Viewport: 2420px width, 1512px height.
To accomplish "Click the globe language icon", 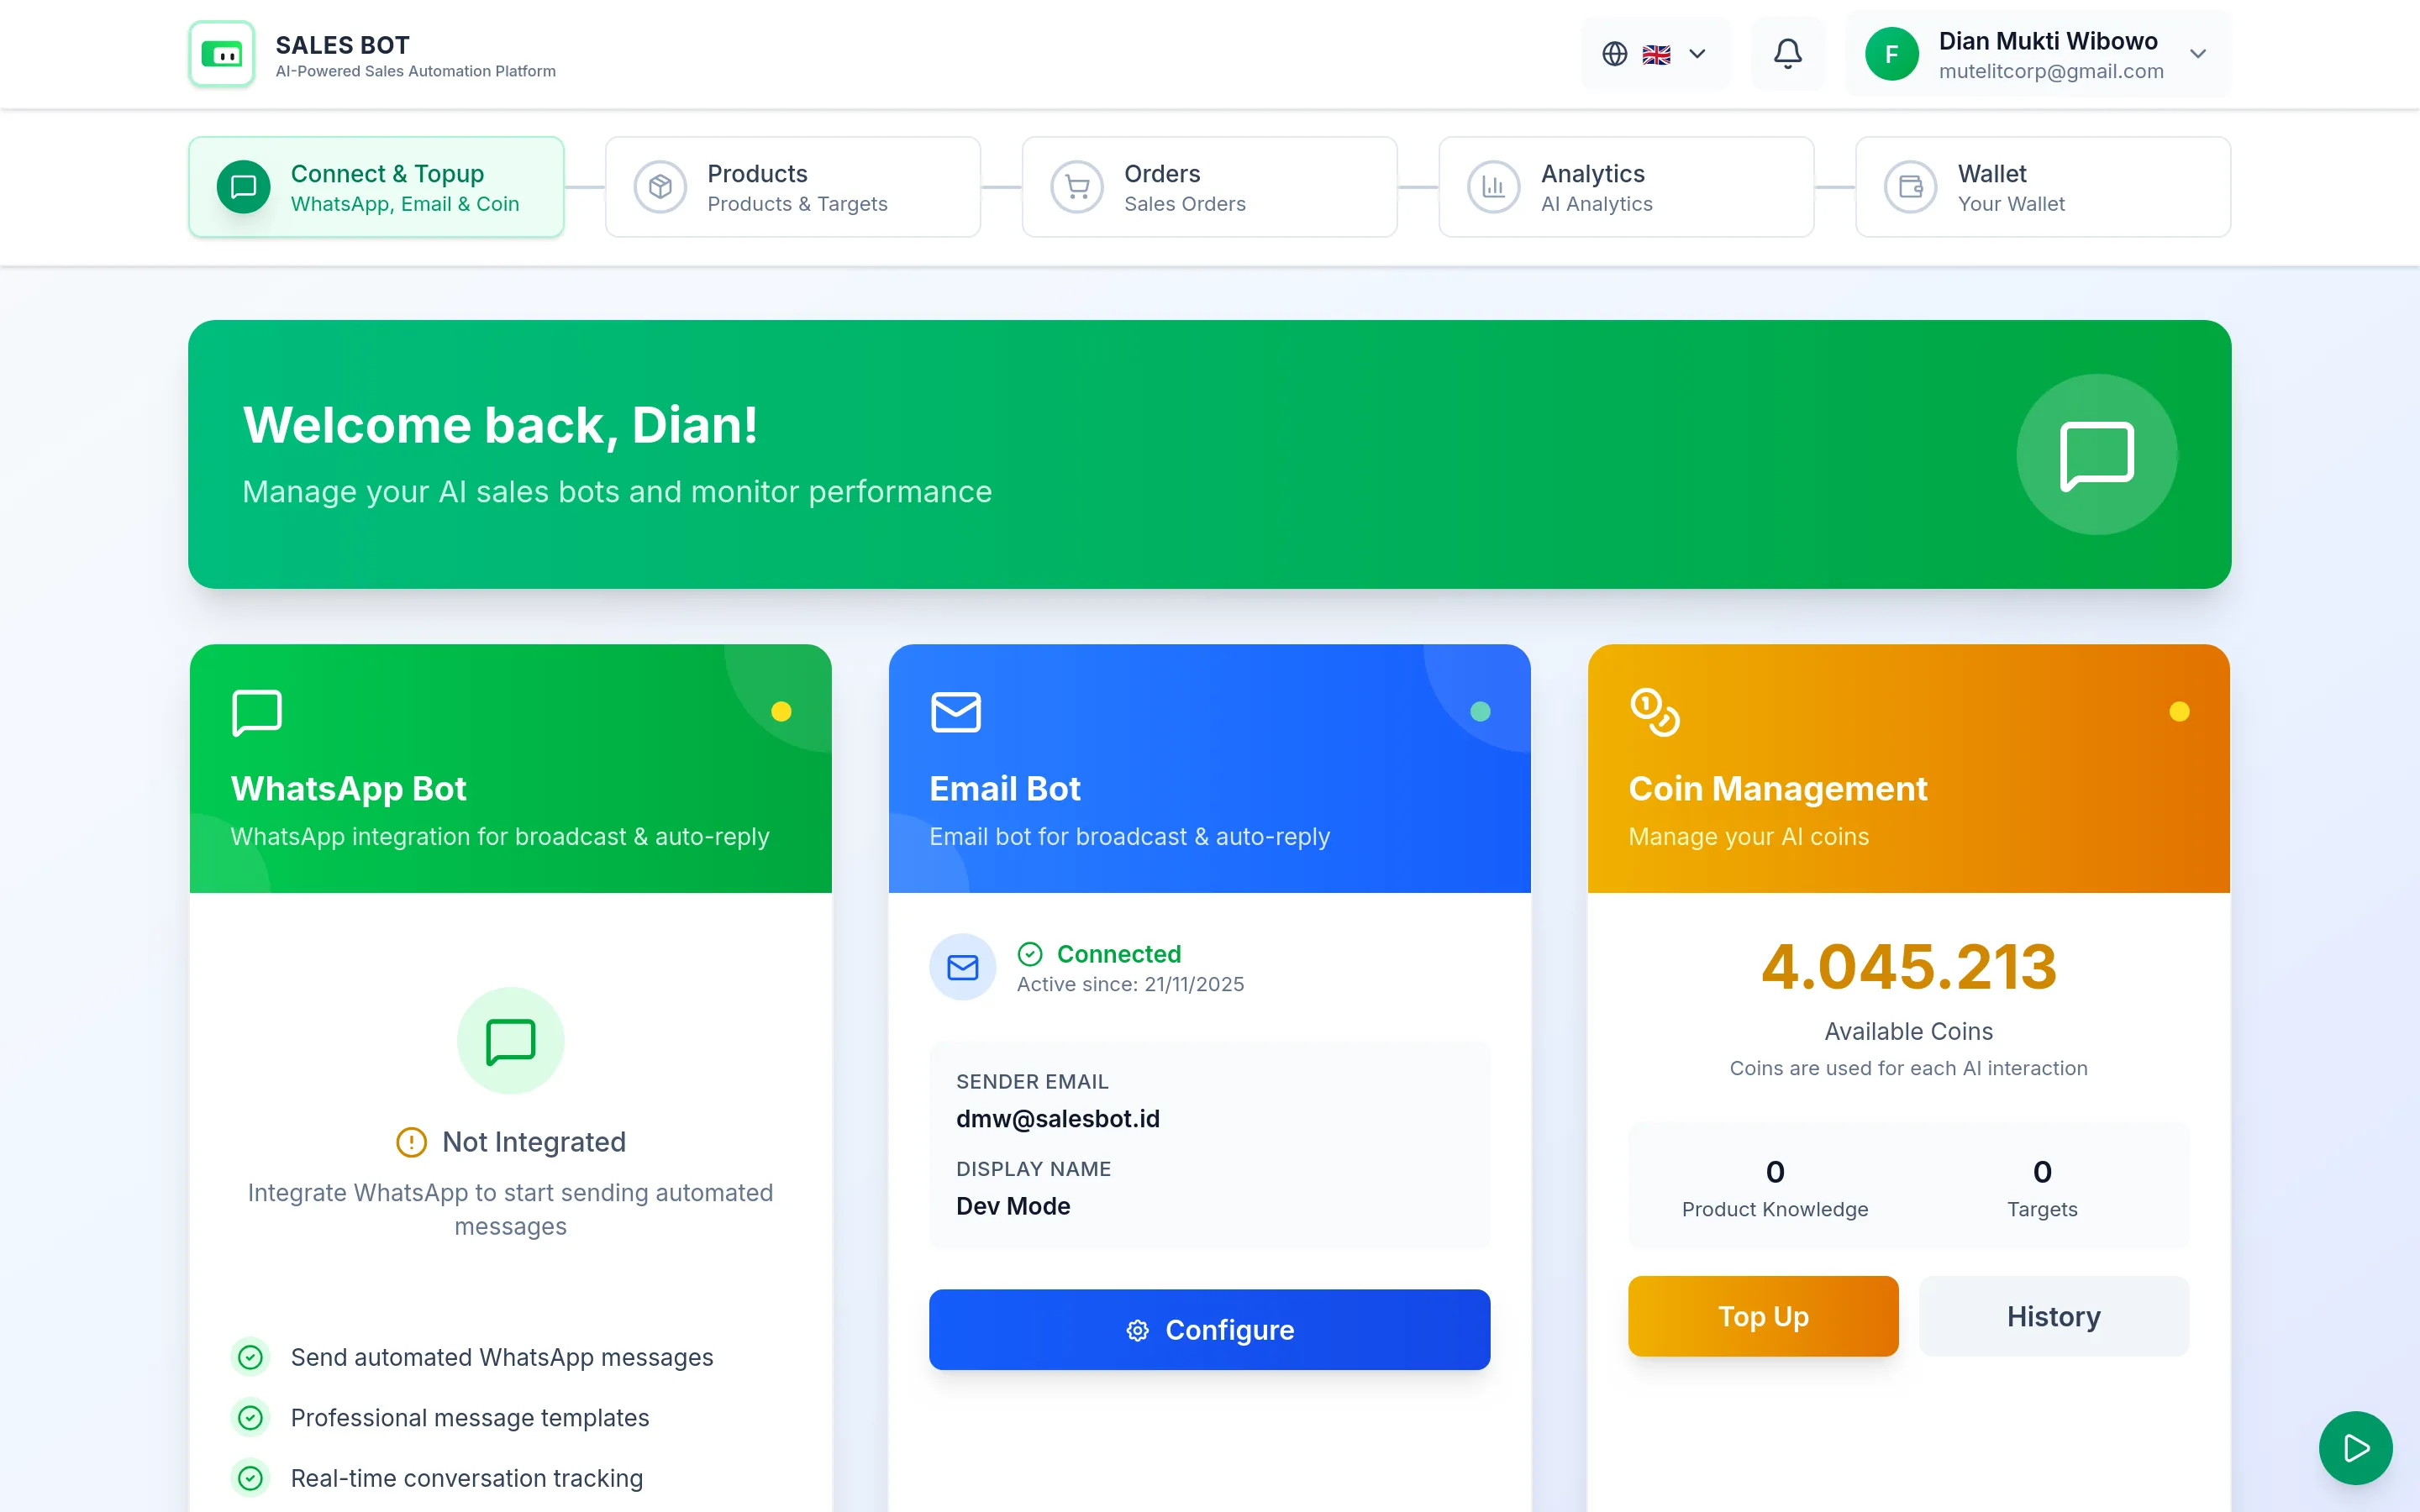I will [x=1613, y=53].
